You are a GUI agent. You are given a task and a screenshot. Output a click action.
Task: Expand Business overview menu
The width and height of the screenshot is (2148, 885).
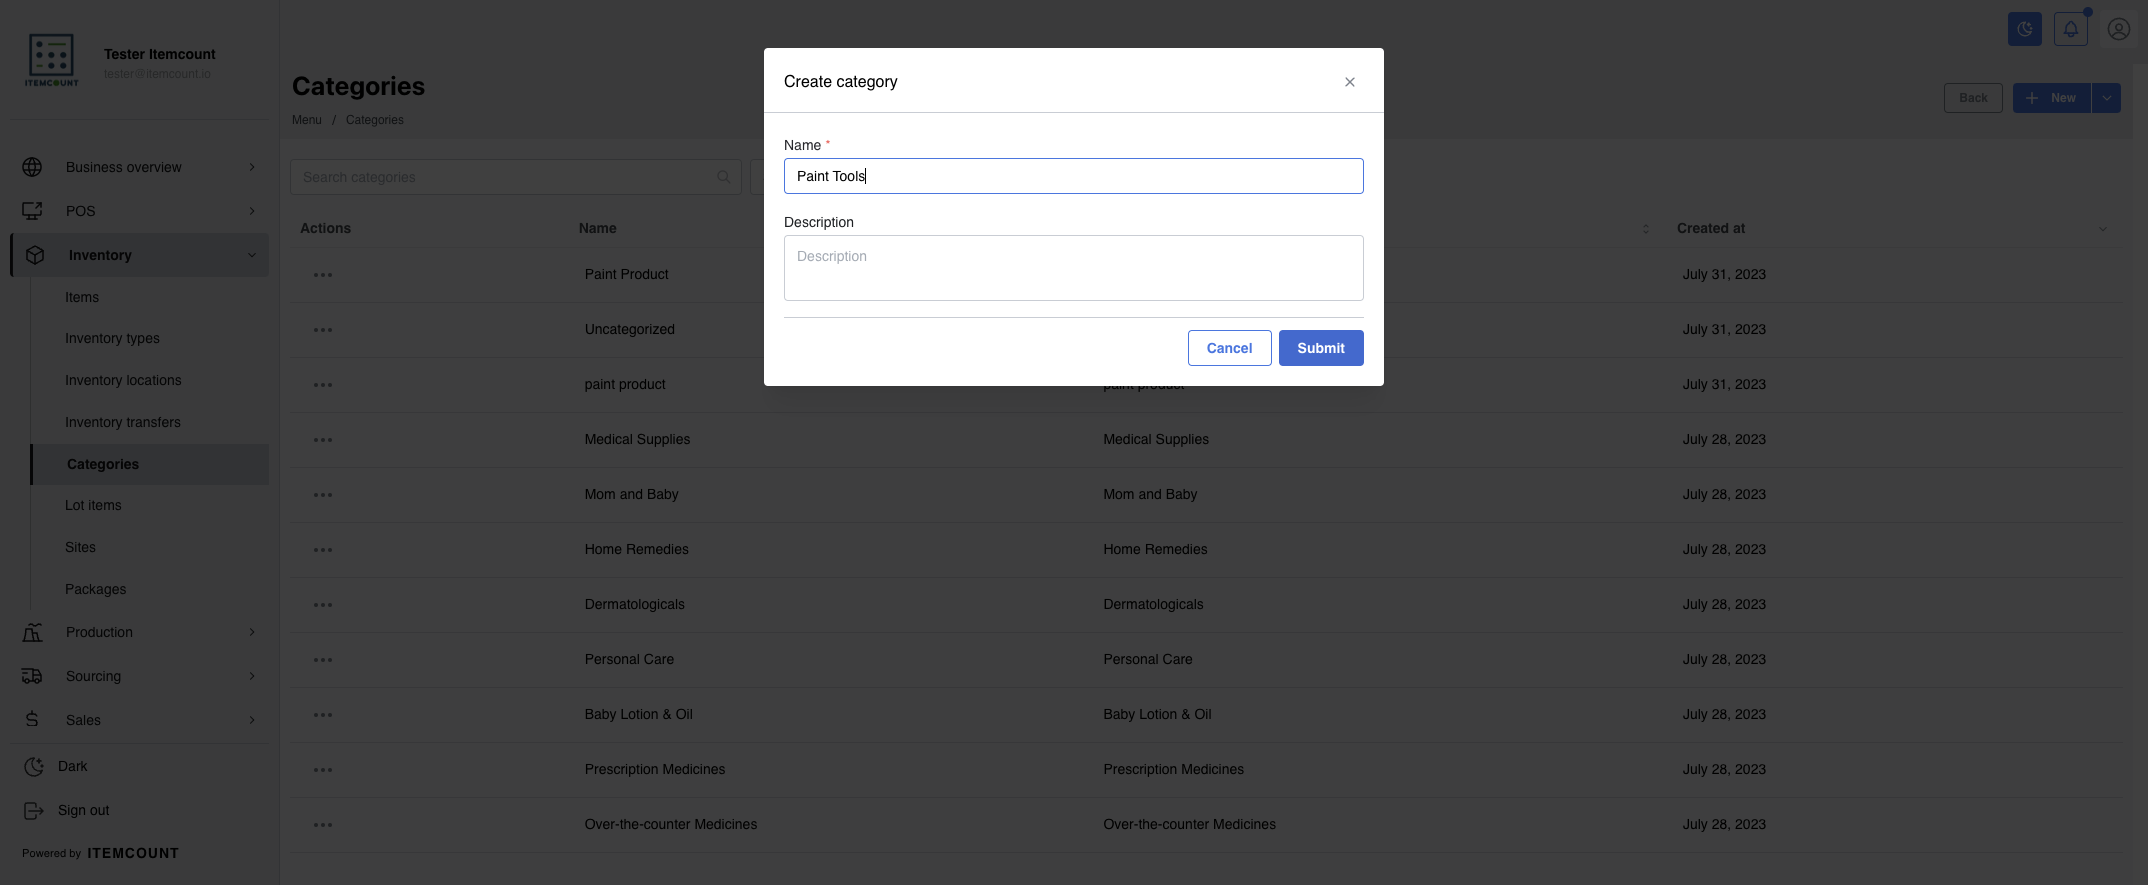140,167
